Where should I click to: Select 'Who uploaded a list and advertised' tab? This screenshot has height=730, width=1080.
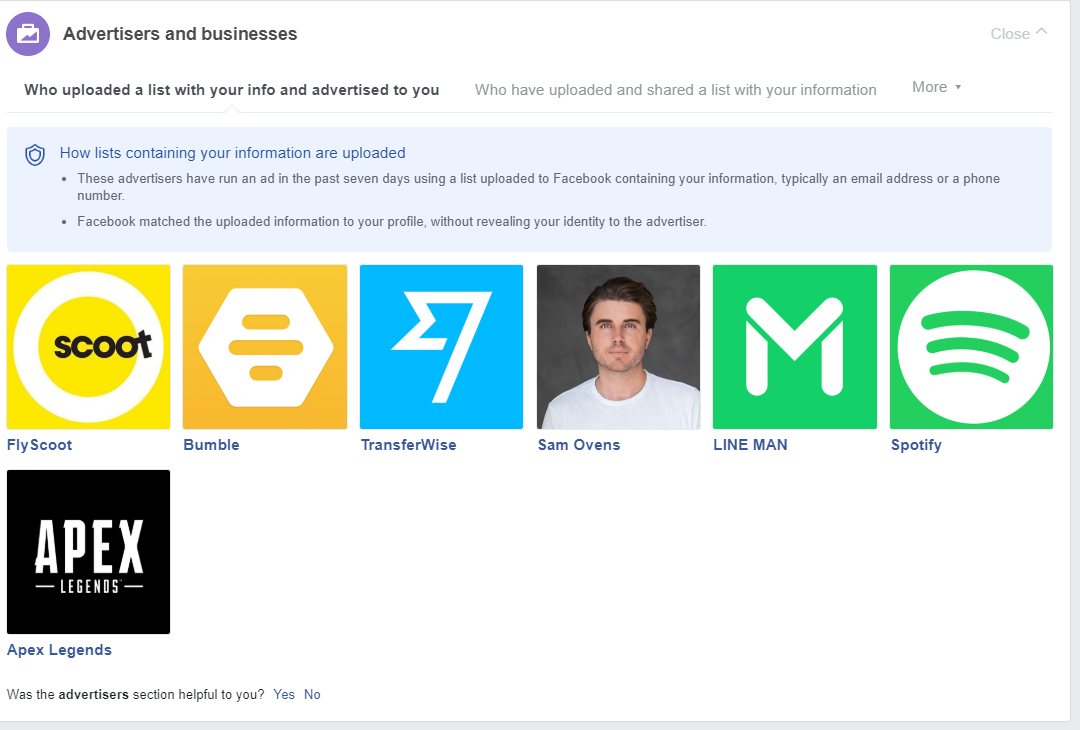point(232,90)
